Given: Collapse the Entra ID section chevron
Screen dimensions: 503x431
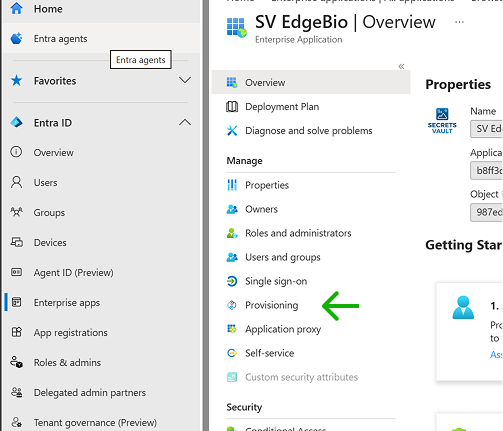Looking at the screenshot, I should click(x=185, y=122).
